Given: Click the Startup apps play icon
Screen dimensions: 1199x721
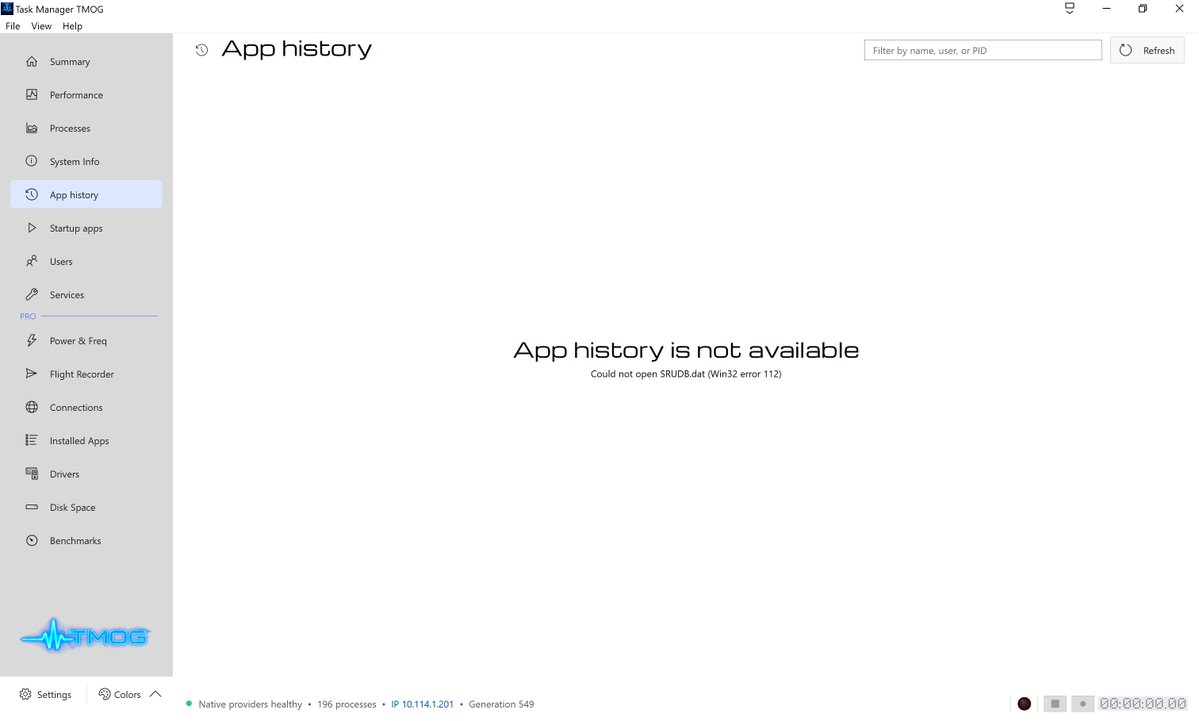Looking at the screenshot, I should pyautogui.click(x=31, y=228).
